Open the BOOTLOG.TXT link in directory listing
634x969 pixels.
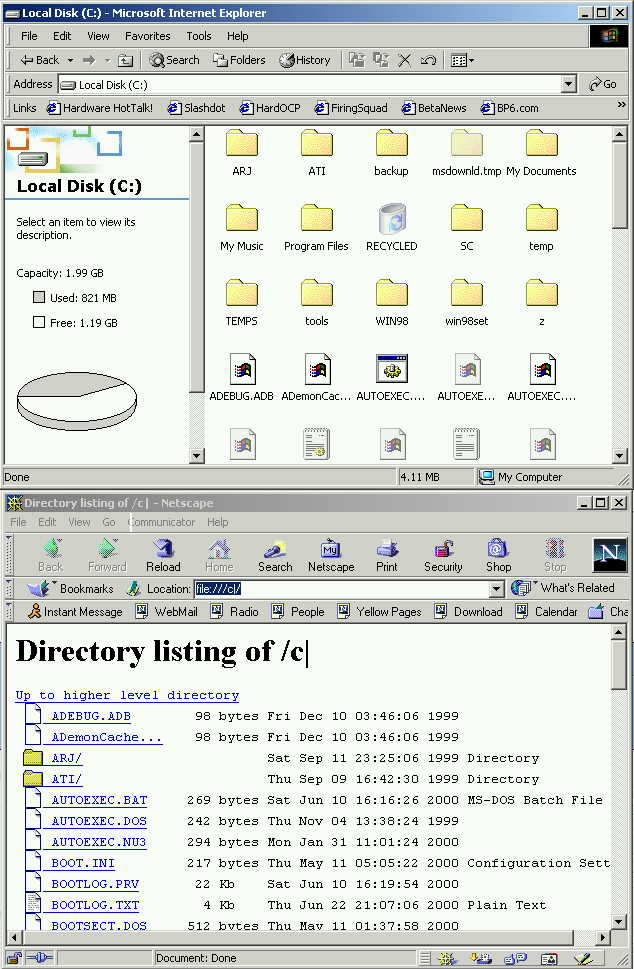(x=95, y=905)
